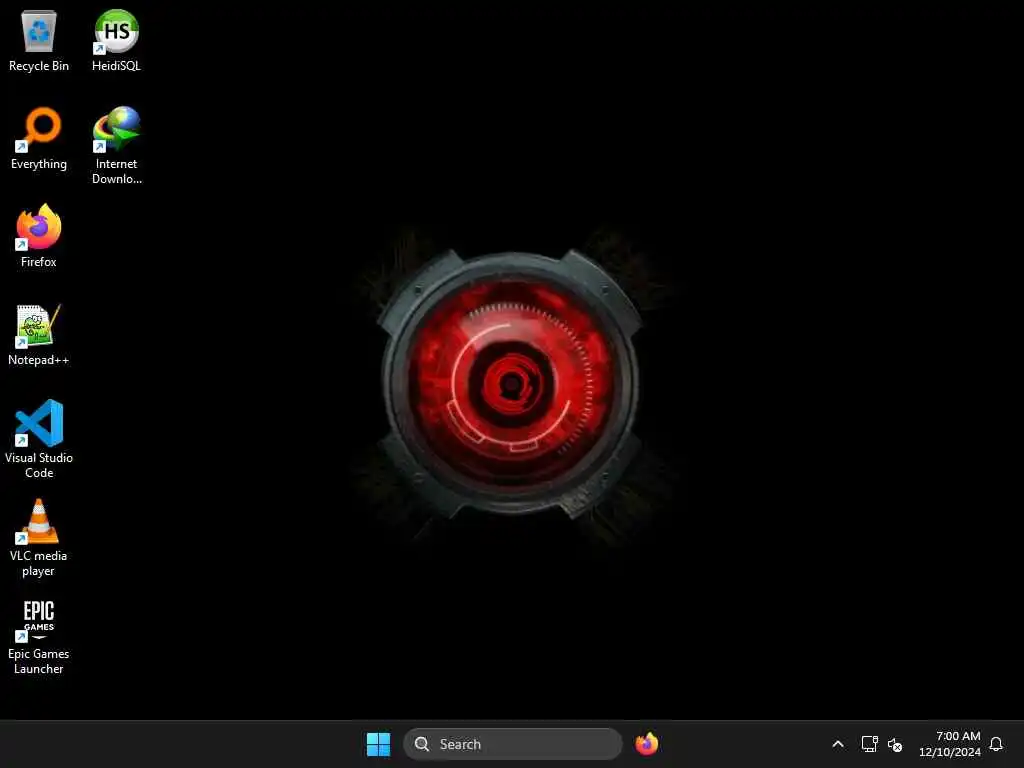Open the notifications bell
This screenshot has width=1024, height=768.
tap(996, 744)
